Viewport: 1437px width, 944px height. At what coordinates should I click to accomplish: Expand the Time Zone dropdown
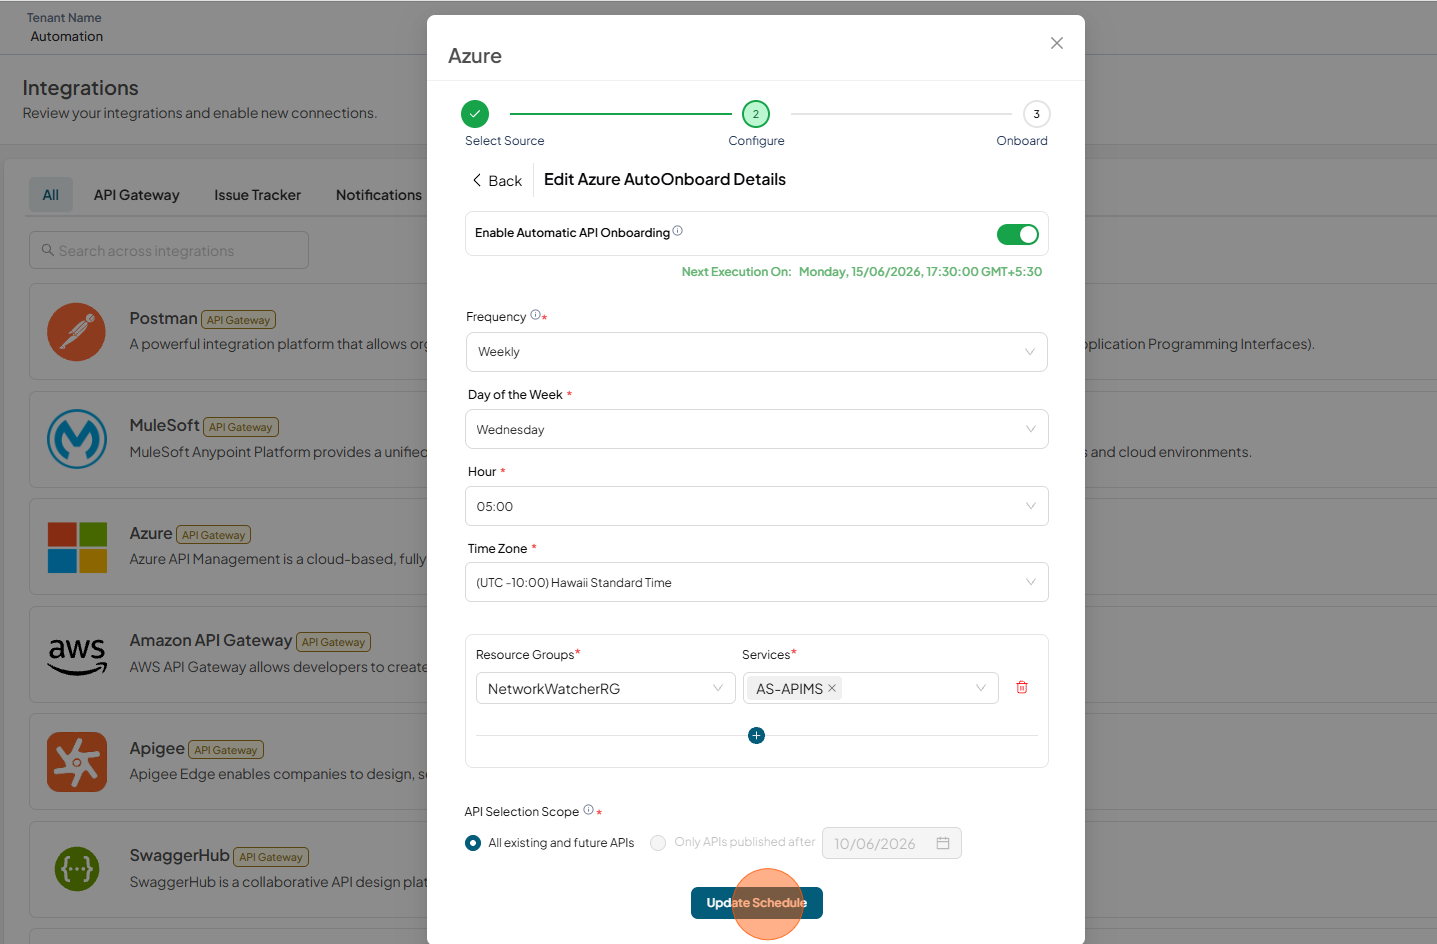click(757, 582)
